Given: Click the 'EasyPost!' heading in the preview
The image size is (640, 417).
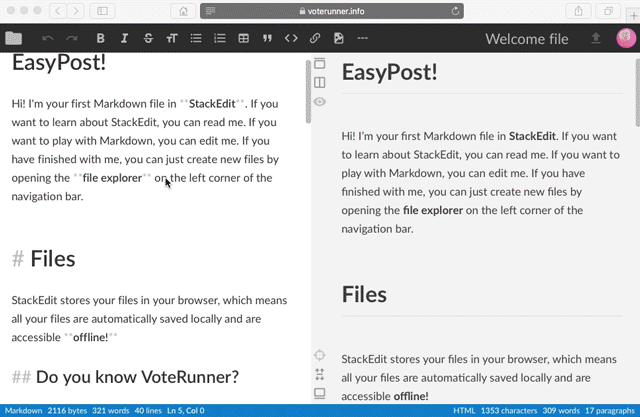Looking at the screenshot, I should coord(389,72).
